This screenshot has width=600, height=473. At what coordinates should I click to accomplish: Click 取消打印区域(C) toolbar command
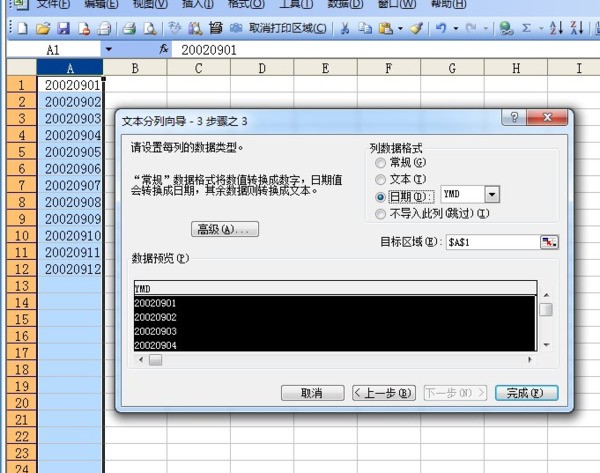point(288,28)
